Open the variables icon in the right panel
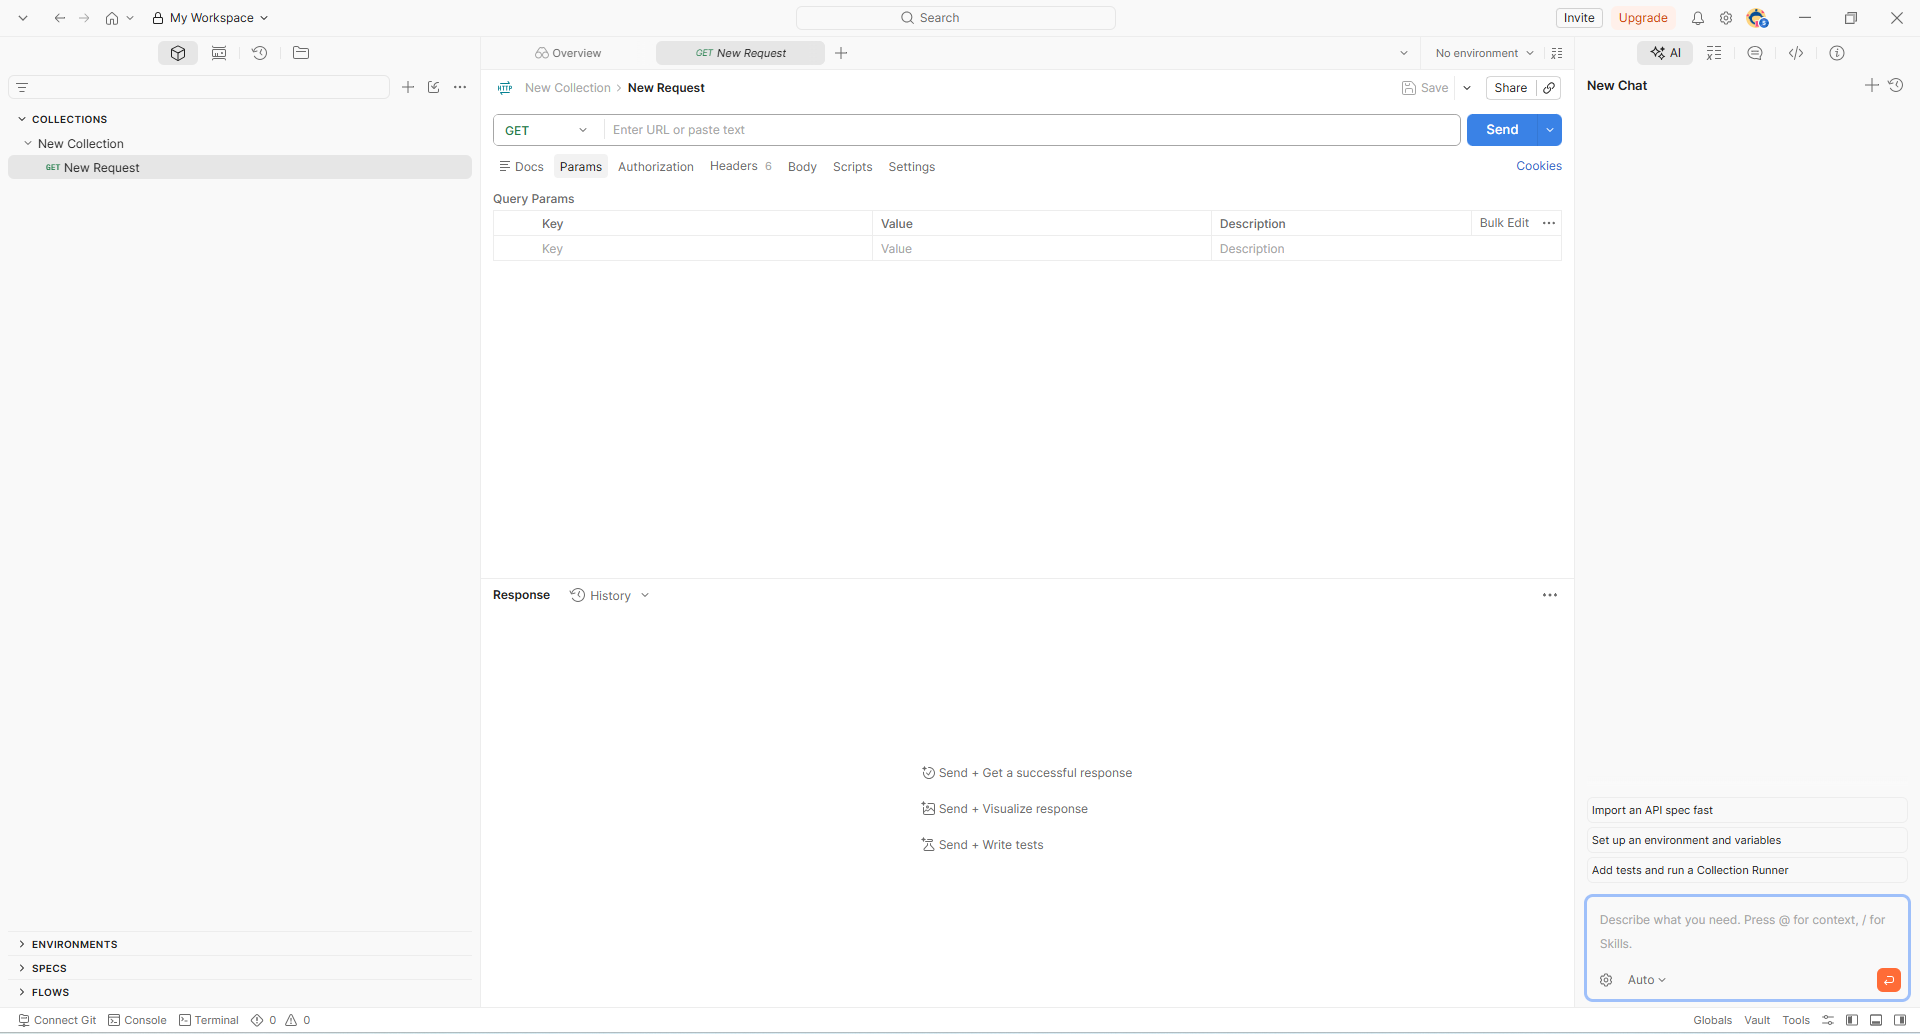This screenshot has width=1920, height=1034. click(1714, 53)
